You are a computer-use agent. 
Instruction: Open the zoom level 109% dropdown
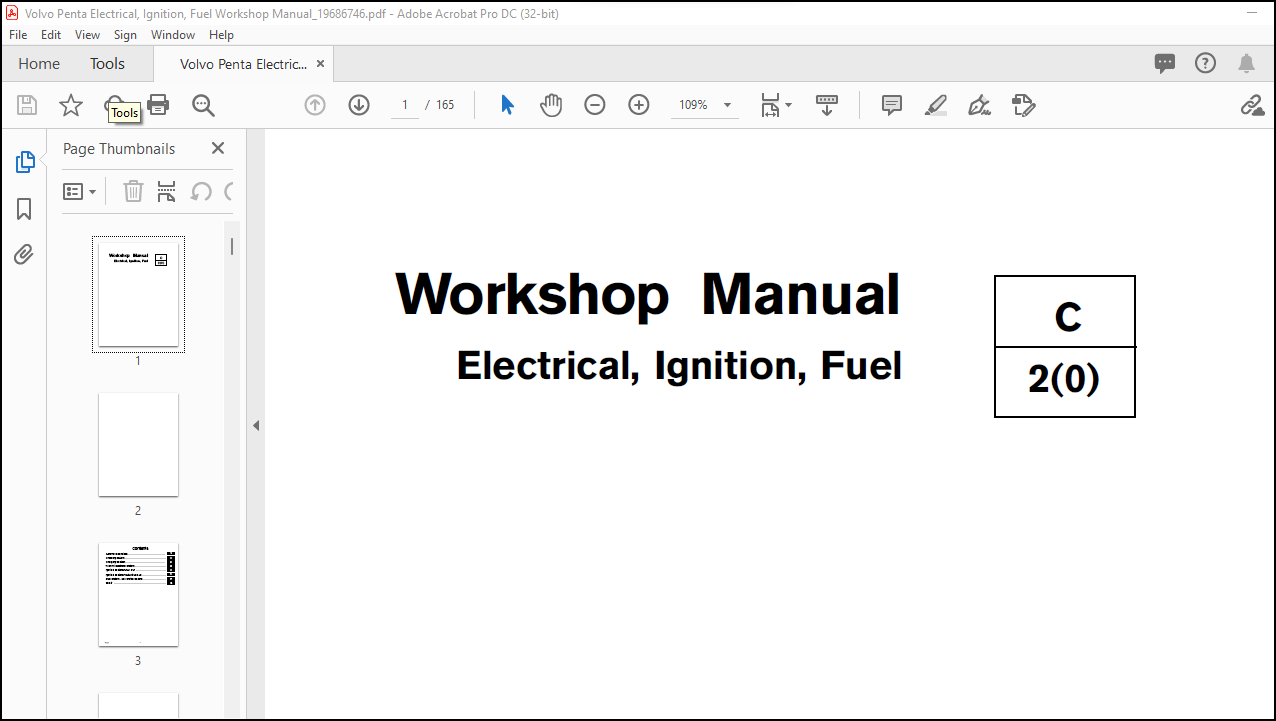pos(705,105)
